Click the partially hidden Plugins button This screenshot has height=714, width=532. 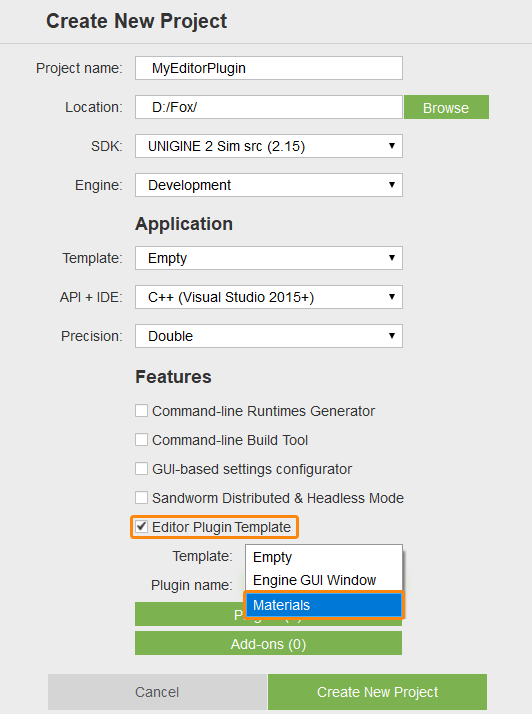click(189, 616)
